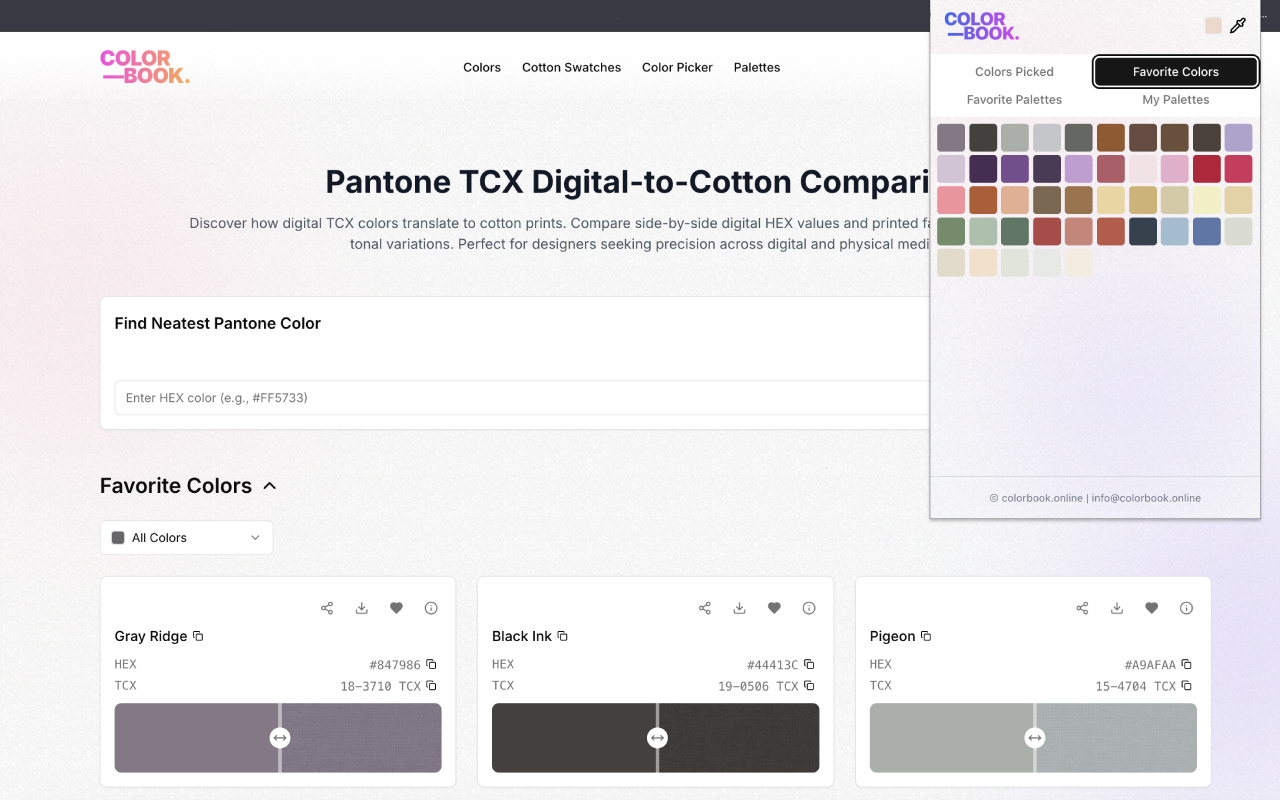
Task: Focus the Enter HEX color input field
Action: click(520, 398)
